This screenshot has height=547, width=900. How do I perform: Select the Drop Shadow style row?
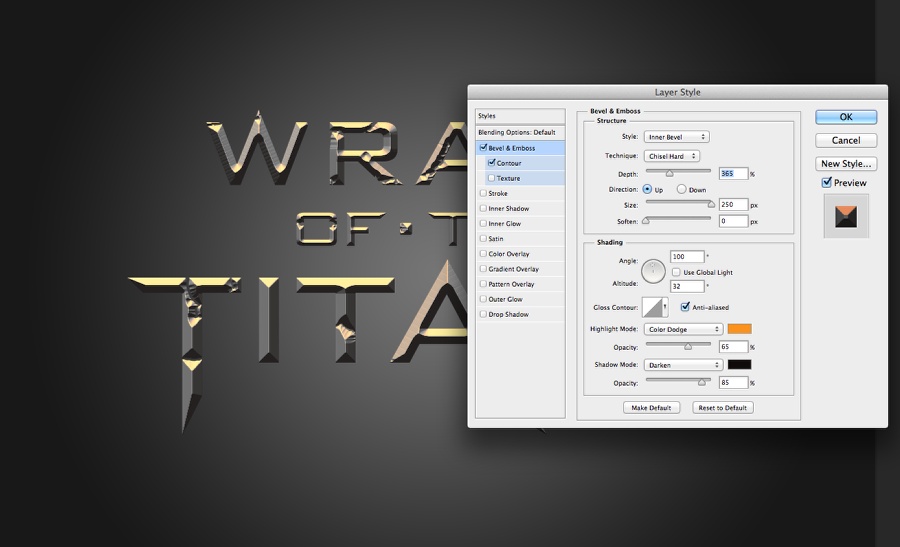pos(520,314)
